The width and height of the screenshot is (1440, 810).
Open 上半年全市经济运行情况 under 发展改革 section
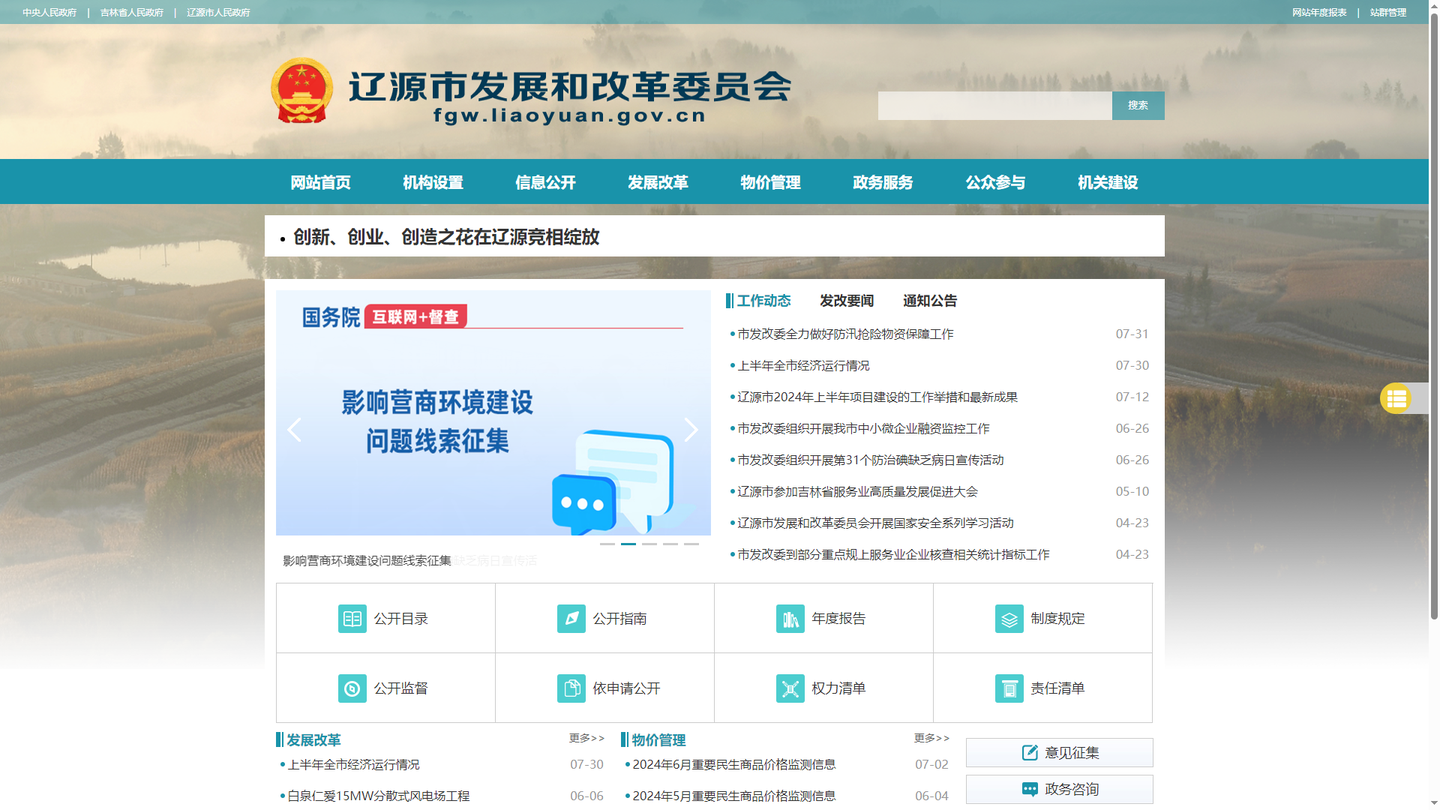click(353, 765)
